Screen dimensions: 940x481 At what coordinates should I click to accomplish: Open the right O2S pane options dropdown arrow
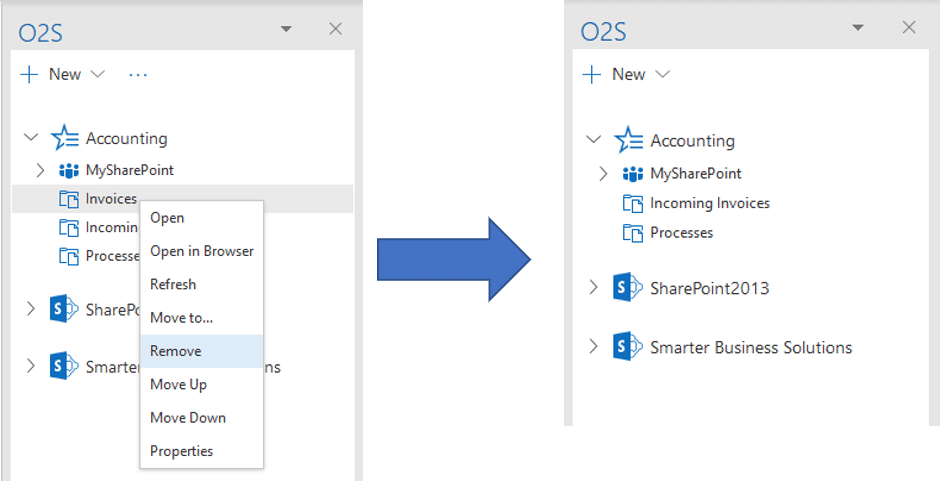[x=858, y=28]
